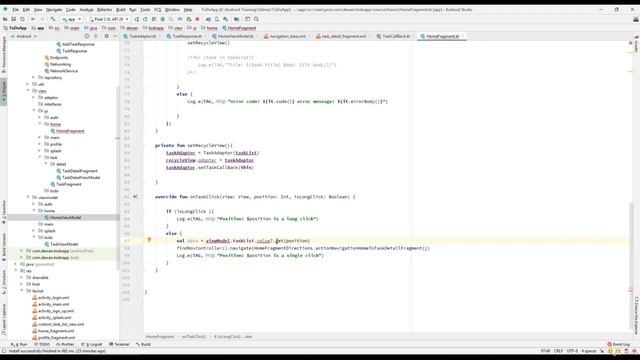Click the red Stop icon in toolbar
Viewport: 640px width, 360px height.
[198, 19]
